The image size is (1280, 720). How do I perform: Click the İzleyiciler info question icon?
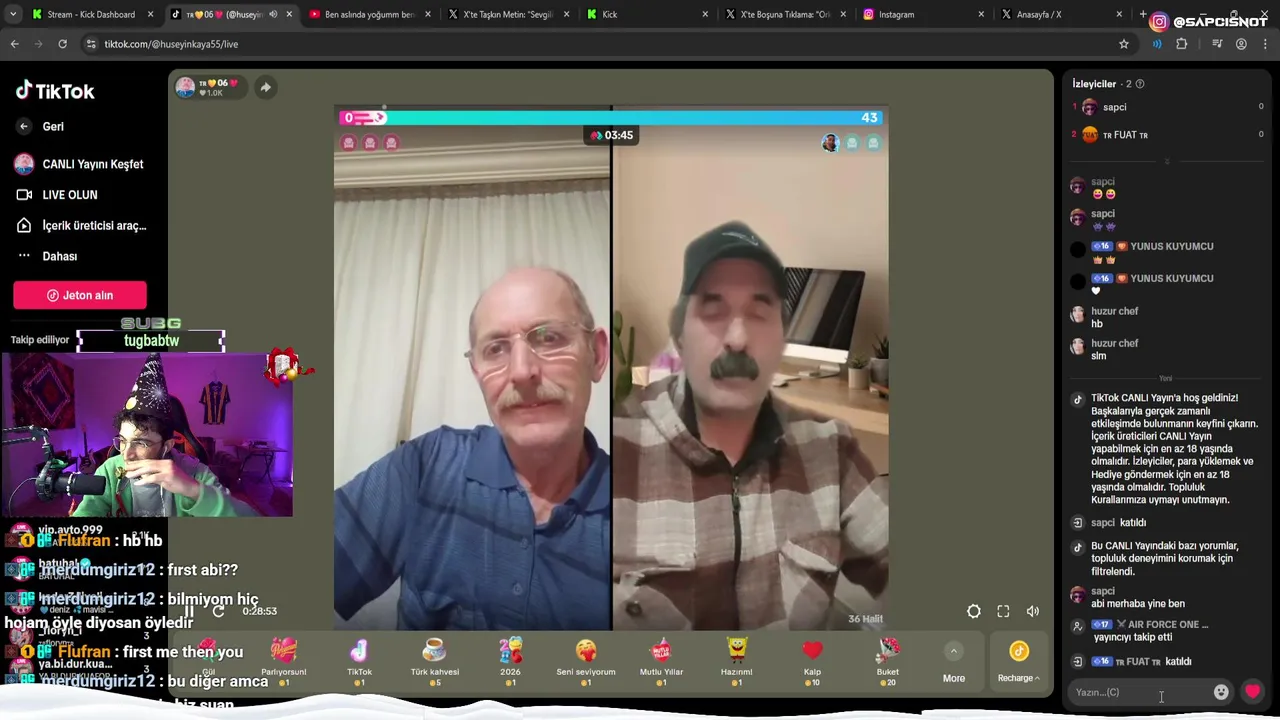[1140, 84]
